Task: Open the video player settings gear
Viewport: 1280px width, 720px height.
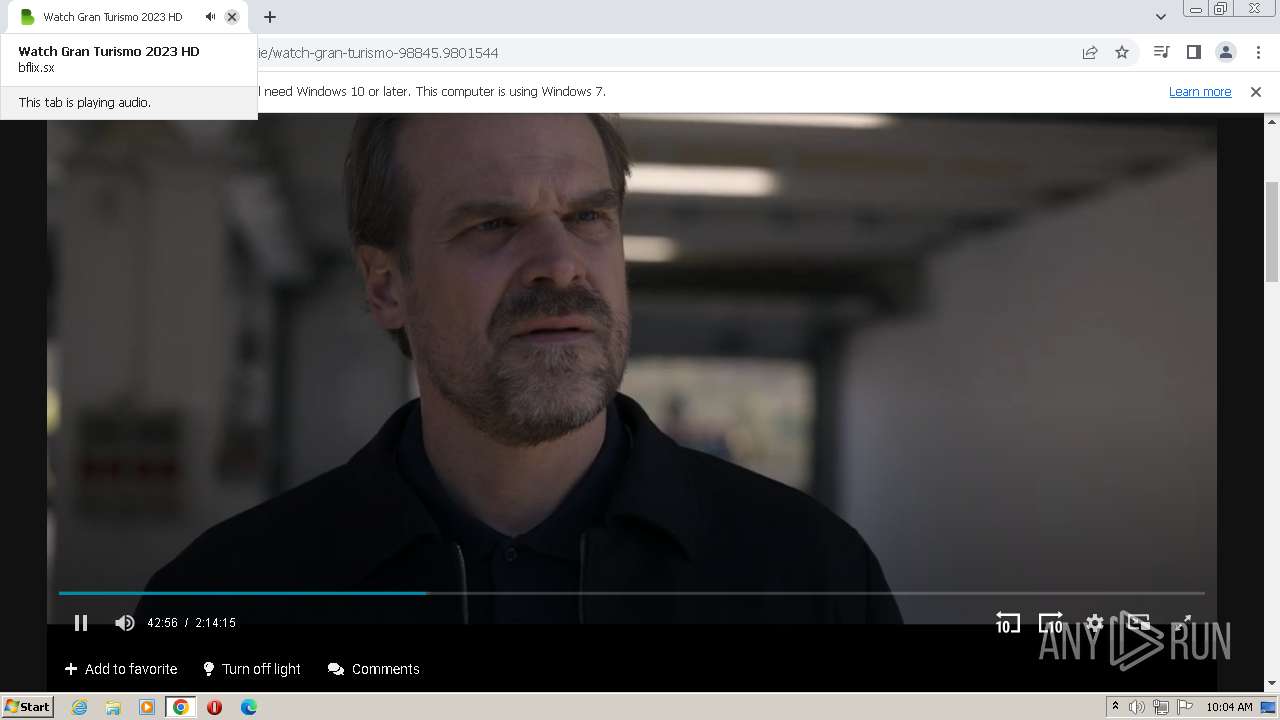Action: (1095, 623)
